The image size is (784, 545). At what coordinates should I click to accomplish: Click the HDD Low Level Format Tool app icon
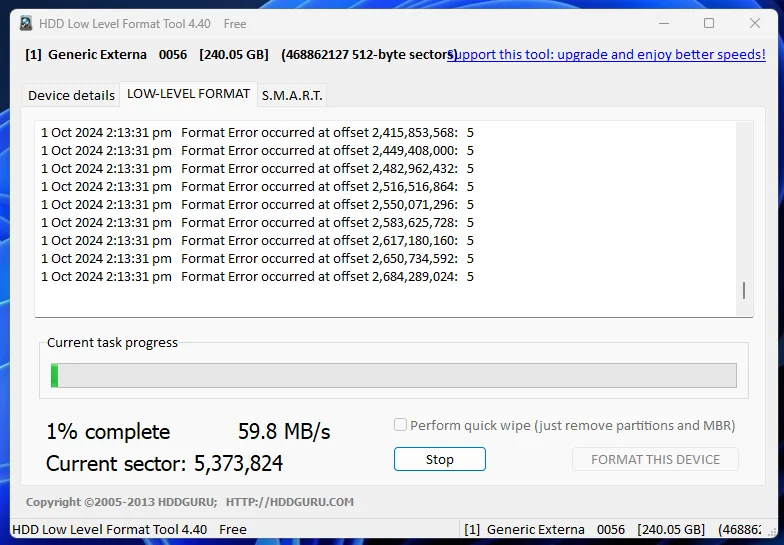coord(26,24)
